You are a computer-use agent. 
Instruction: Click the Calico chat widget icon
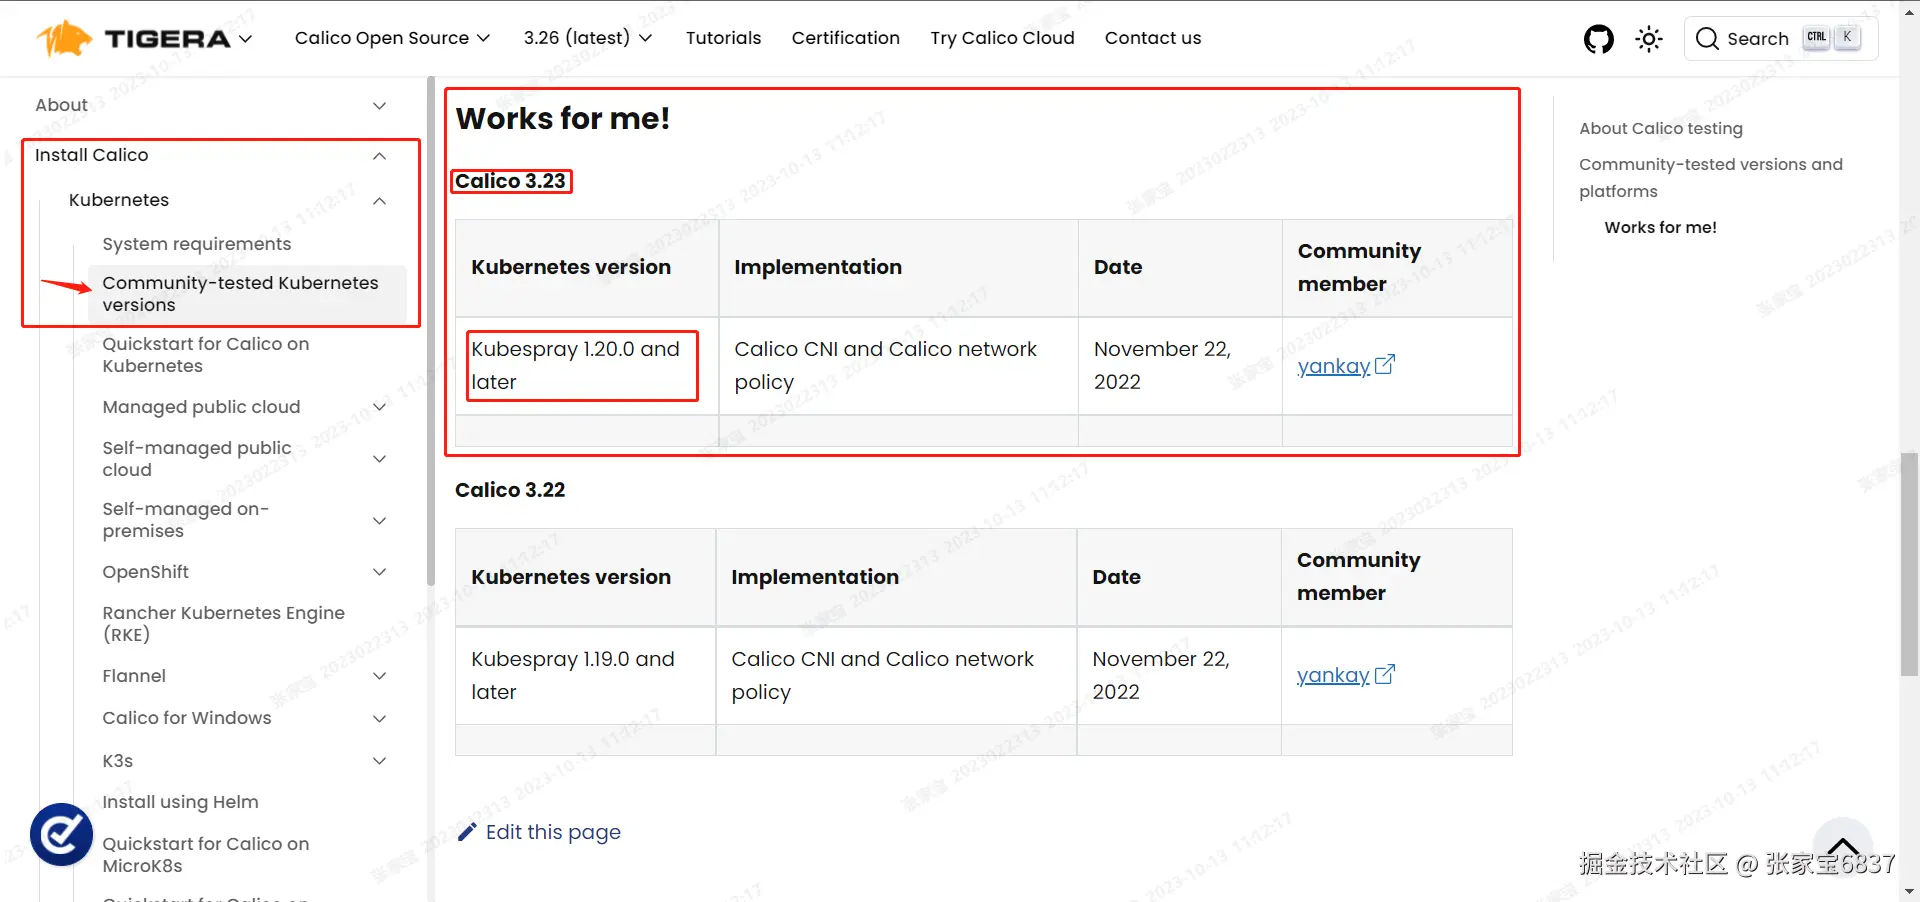(61, 834)
